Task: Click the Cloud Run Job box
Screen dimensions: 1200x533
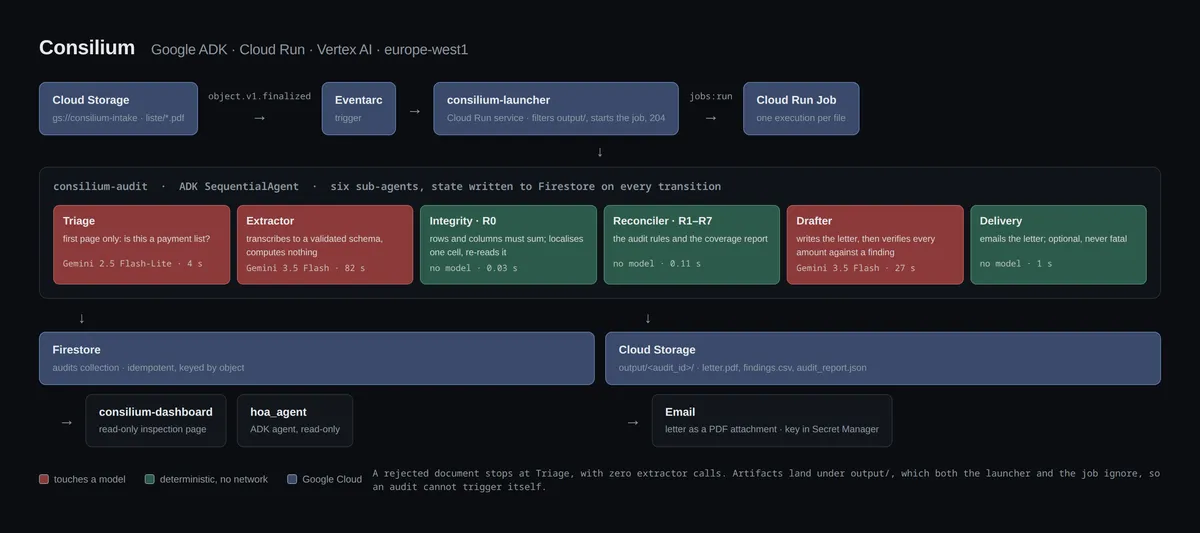Action: click(x=801, y=109)
